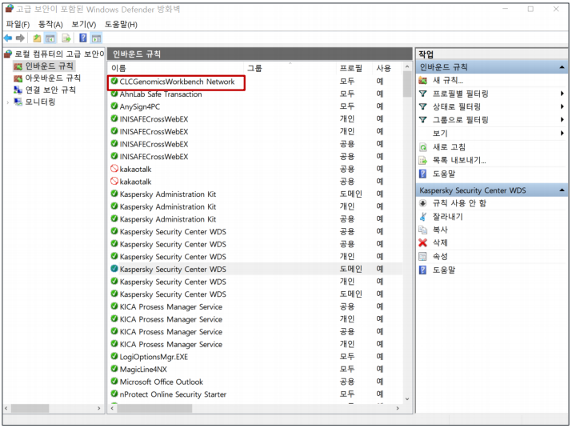
Task: Select the nProtect Online Security Starter rule name
Action: pyautogui.click(x=173, y=394)
